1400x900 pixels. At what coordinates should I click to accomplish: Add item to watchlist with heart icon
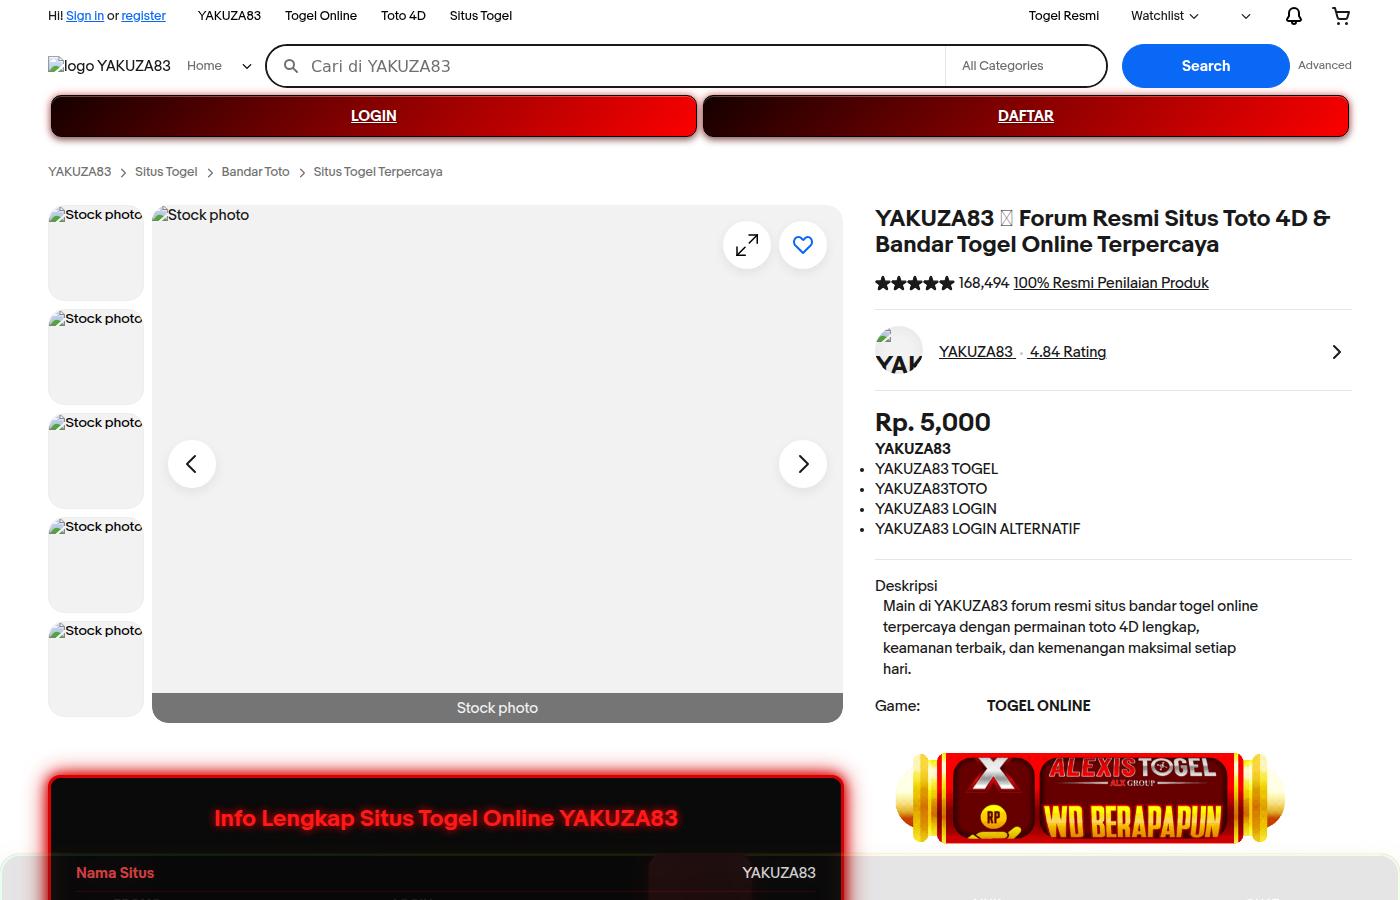click(x=803, y=245)
